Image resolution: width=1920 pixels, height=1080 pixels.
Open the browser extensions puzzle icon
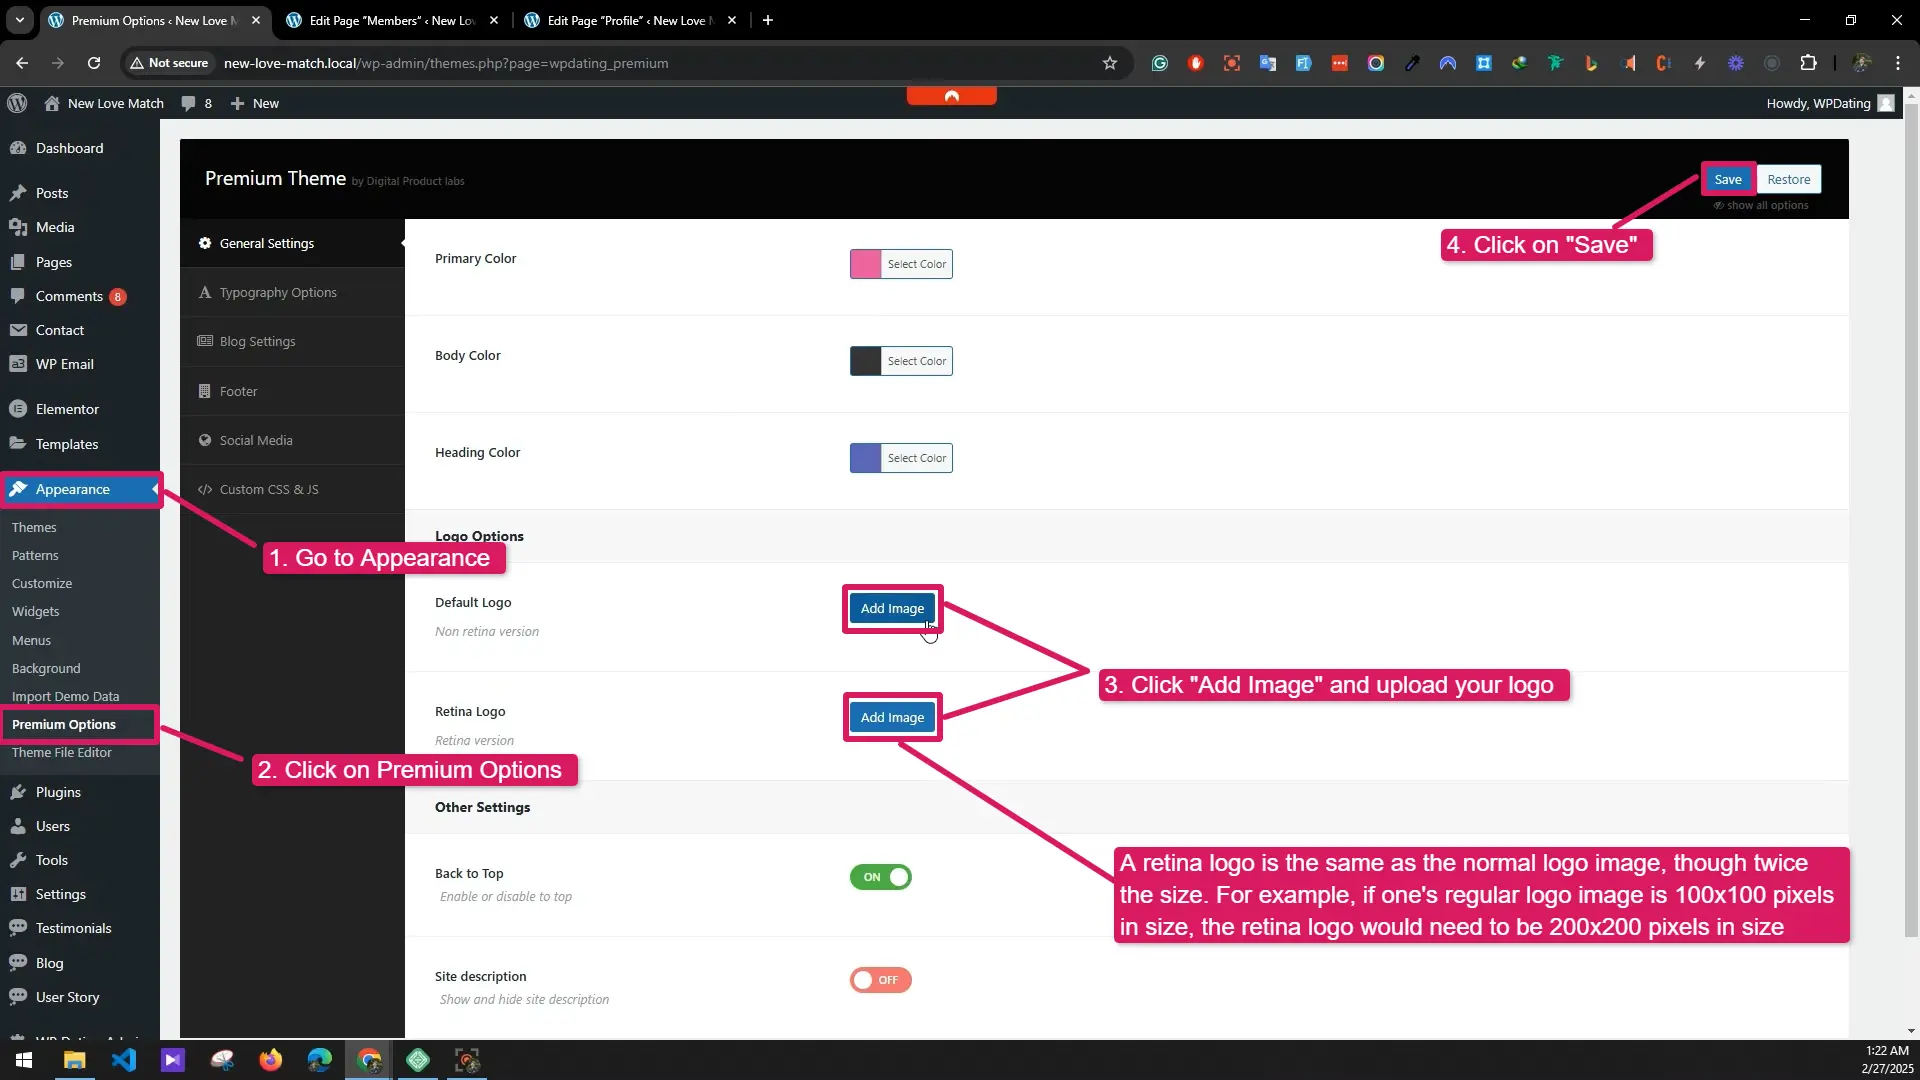click(1808, 63)
